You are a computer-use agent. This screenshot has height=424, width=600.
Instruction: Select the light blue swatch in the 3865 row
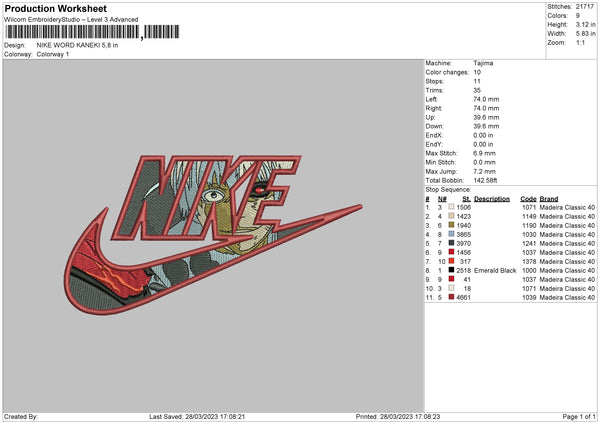click(452, 234)
